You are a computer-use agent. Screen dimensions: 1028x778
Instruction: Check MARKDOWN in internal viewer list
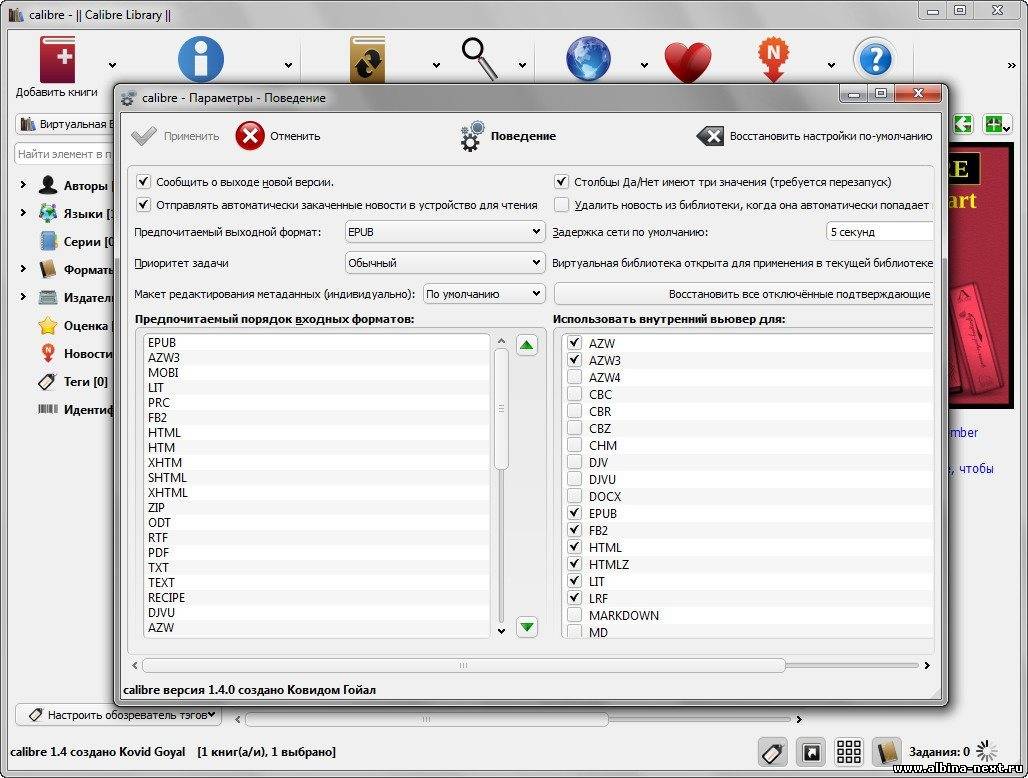coord(574,615)
